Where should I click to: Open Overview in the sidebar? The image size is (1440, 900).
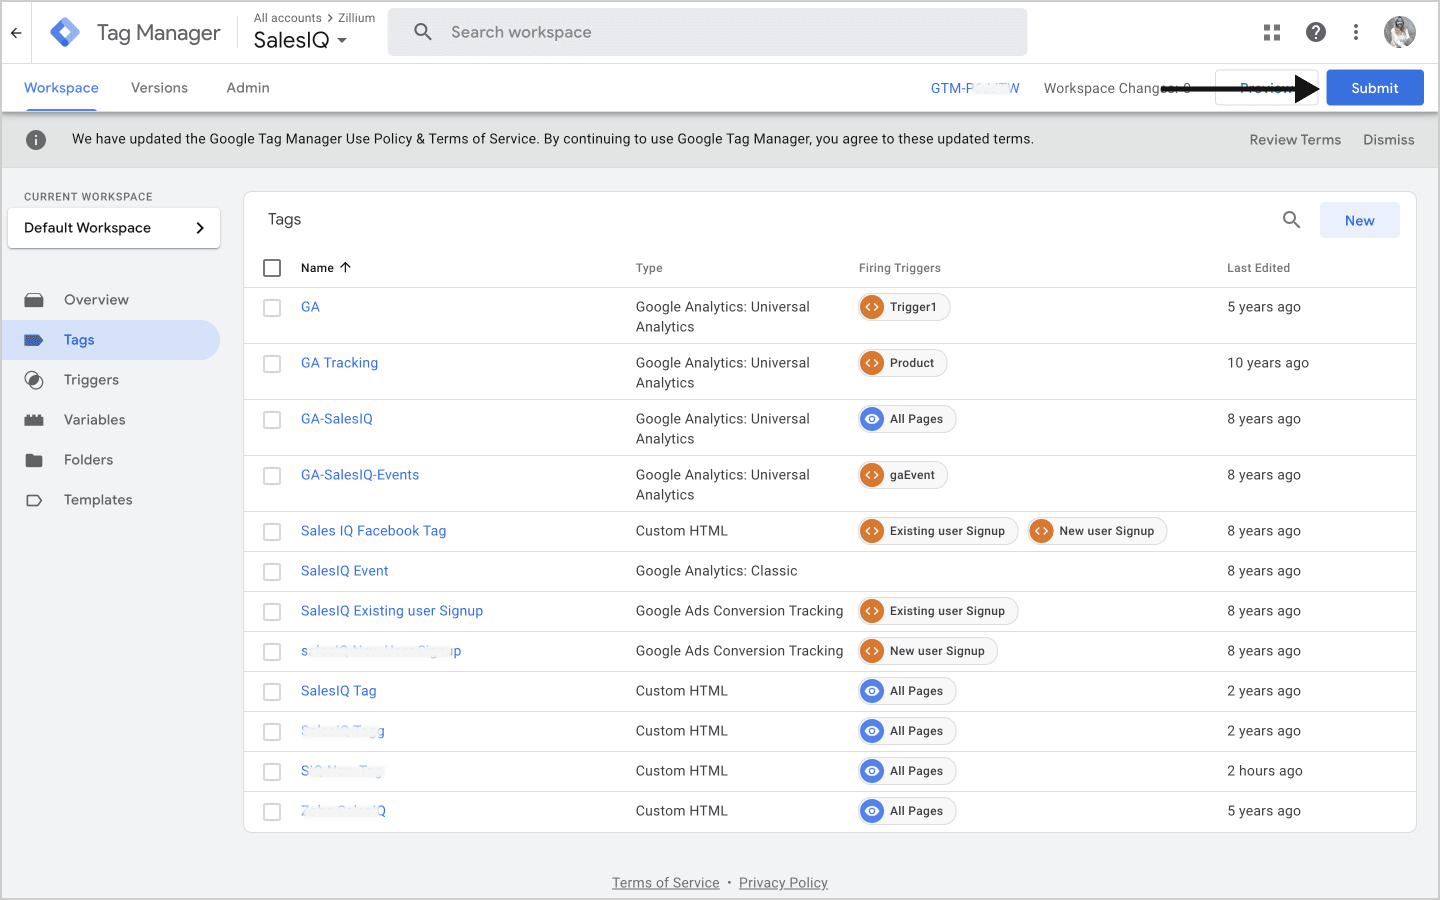[x=96, y=300]
